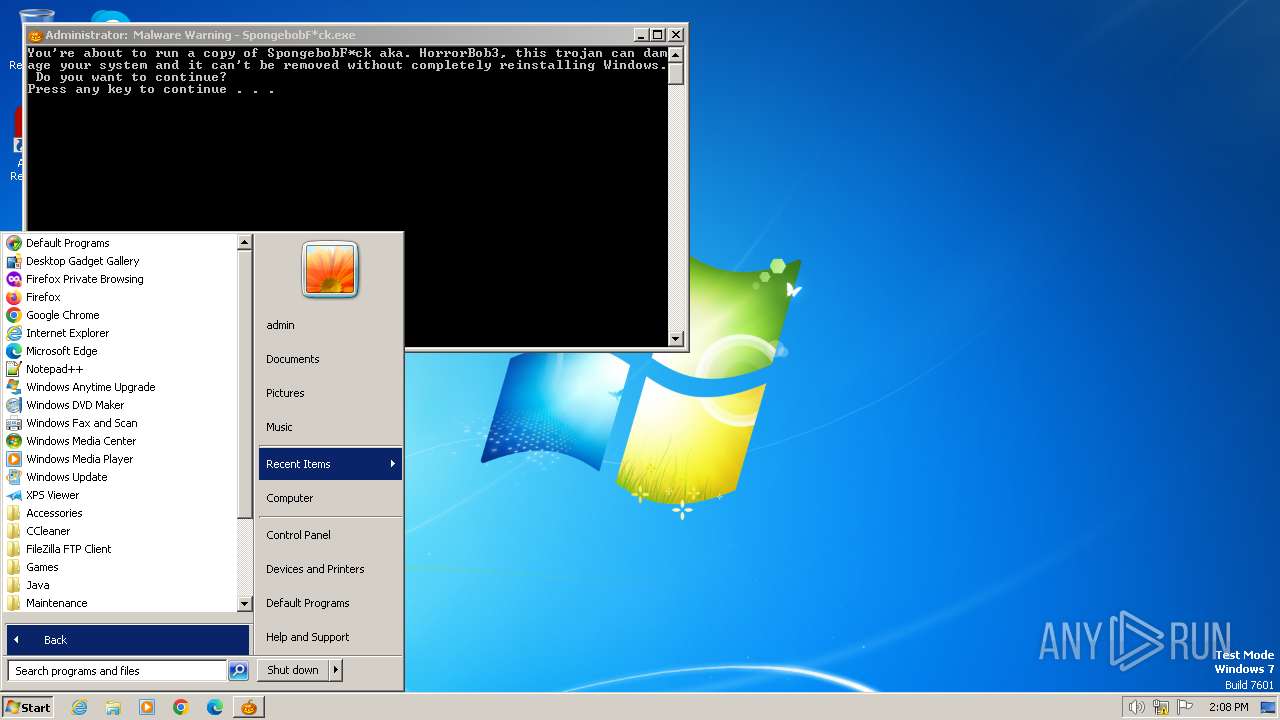Launch Internet Explorer icon in programs list
This screenshot has width=1280, height=720.
point(14,333)
